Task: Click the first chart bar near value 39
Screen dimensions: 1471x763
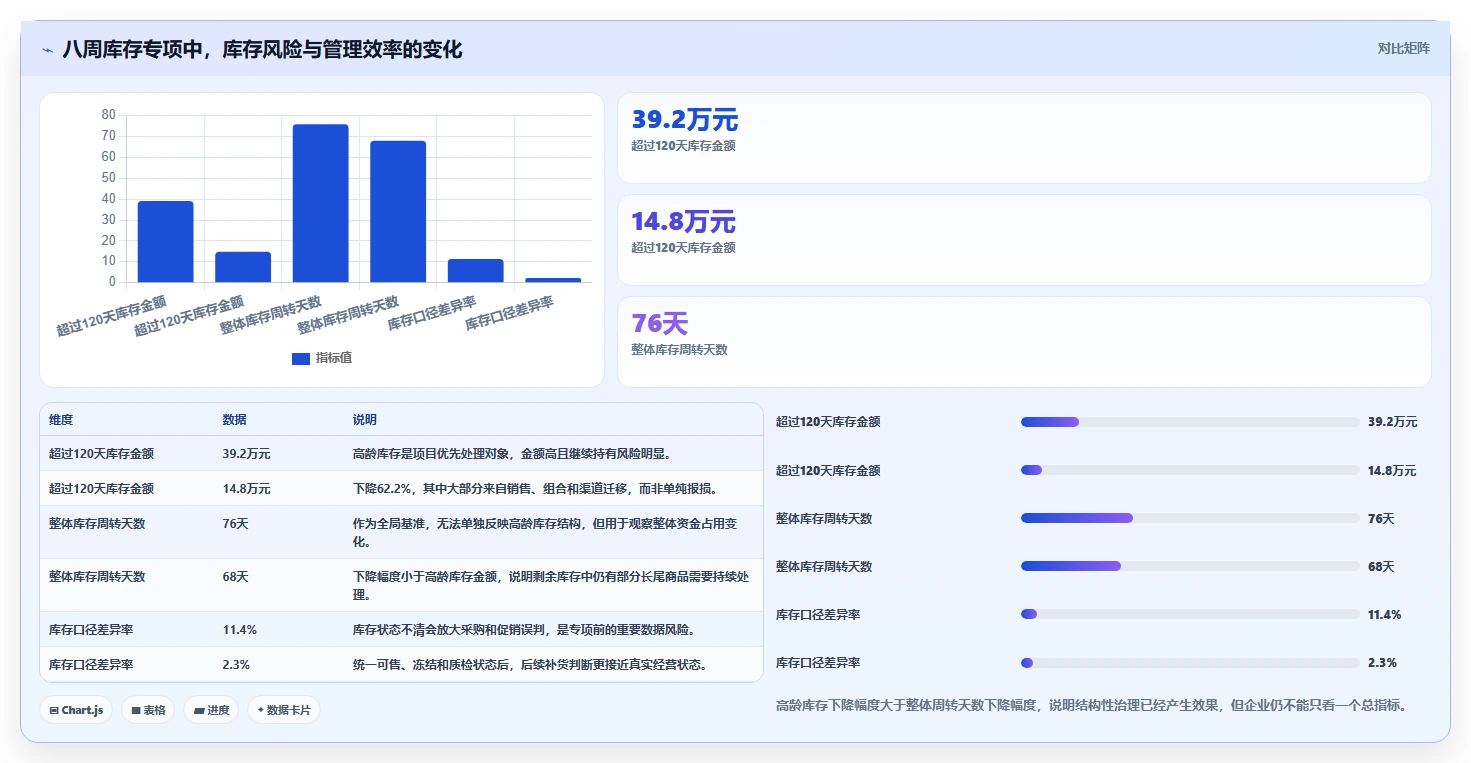Action: pyautogui.click(x=166, y=242)
